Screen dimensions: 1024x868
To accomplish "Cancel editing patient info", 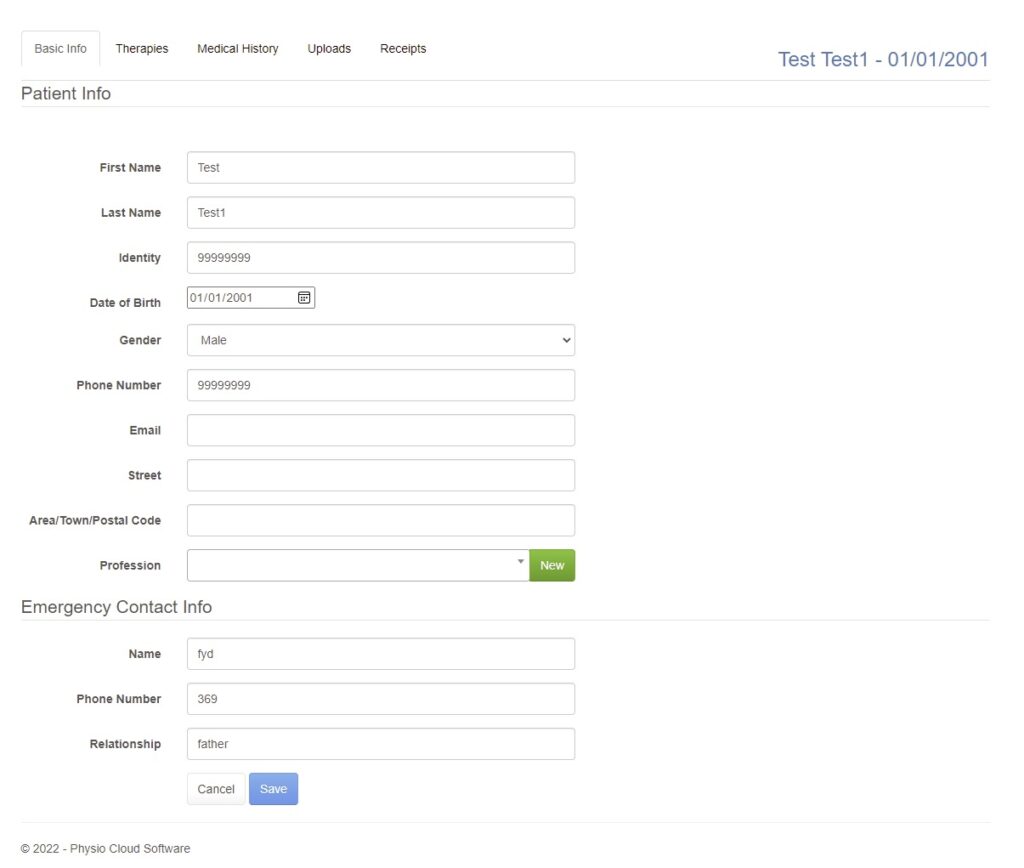I will (x=216, y=789).
